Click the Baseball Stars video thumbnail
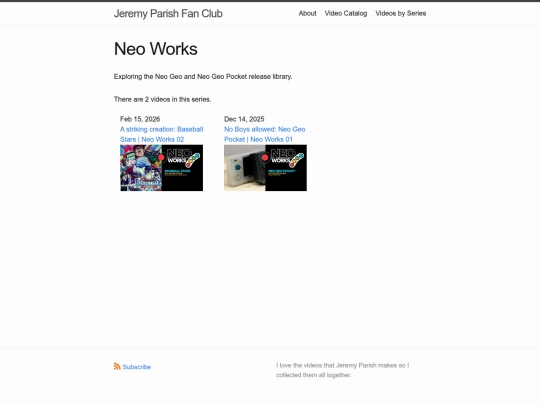540x405 pixels. [x=162, y=168]
